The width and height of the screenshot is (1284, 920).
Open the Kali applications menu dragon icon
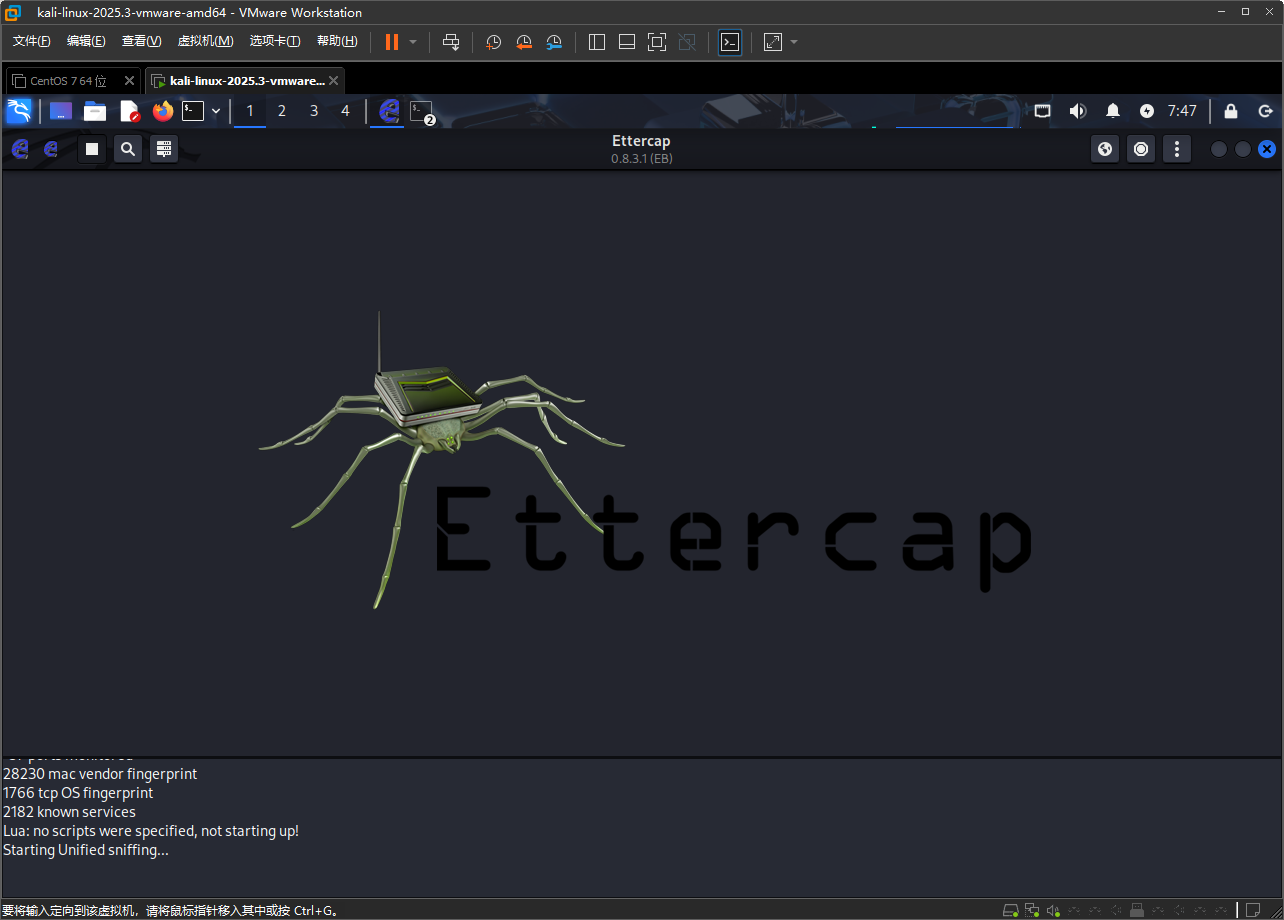pos(19,111)
